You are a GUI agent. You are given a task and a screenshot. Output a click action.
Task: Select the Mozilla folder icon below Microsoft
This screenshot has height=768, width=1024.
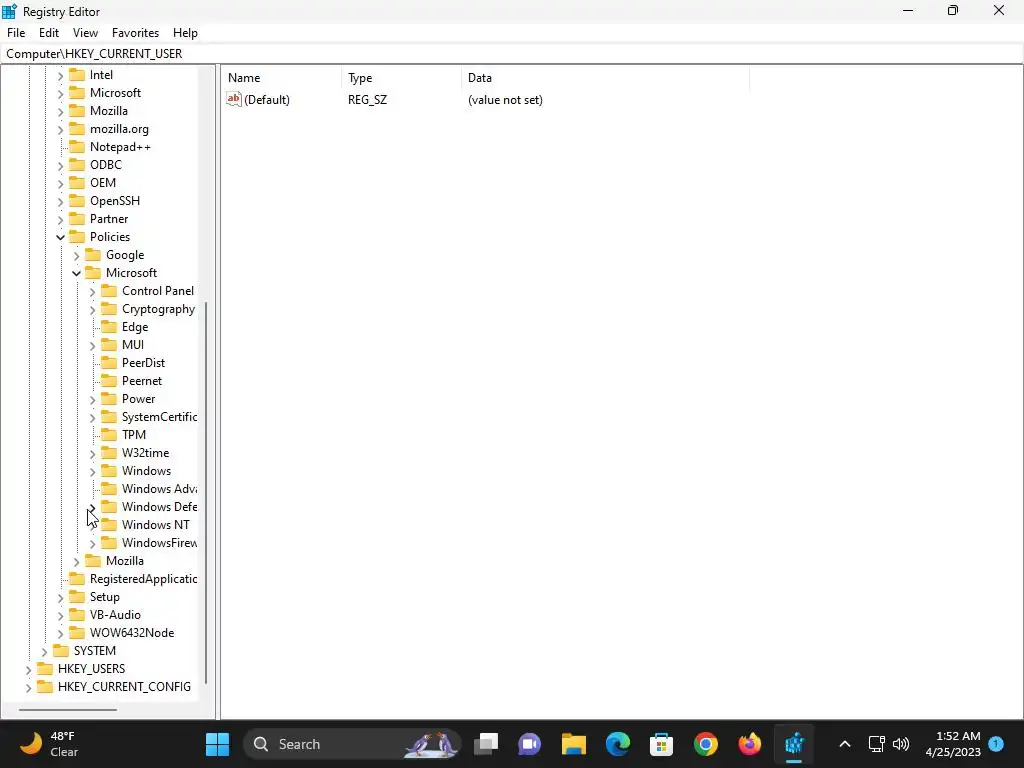77,111
